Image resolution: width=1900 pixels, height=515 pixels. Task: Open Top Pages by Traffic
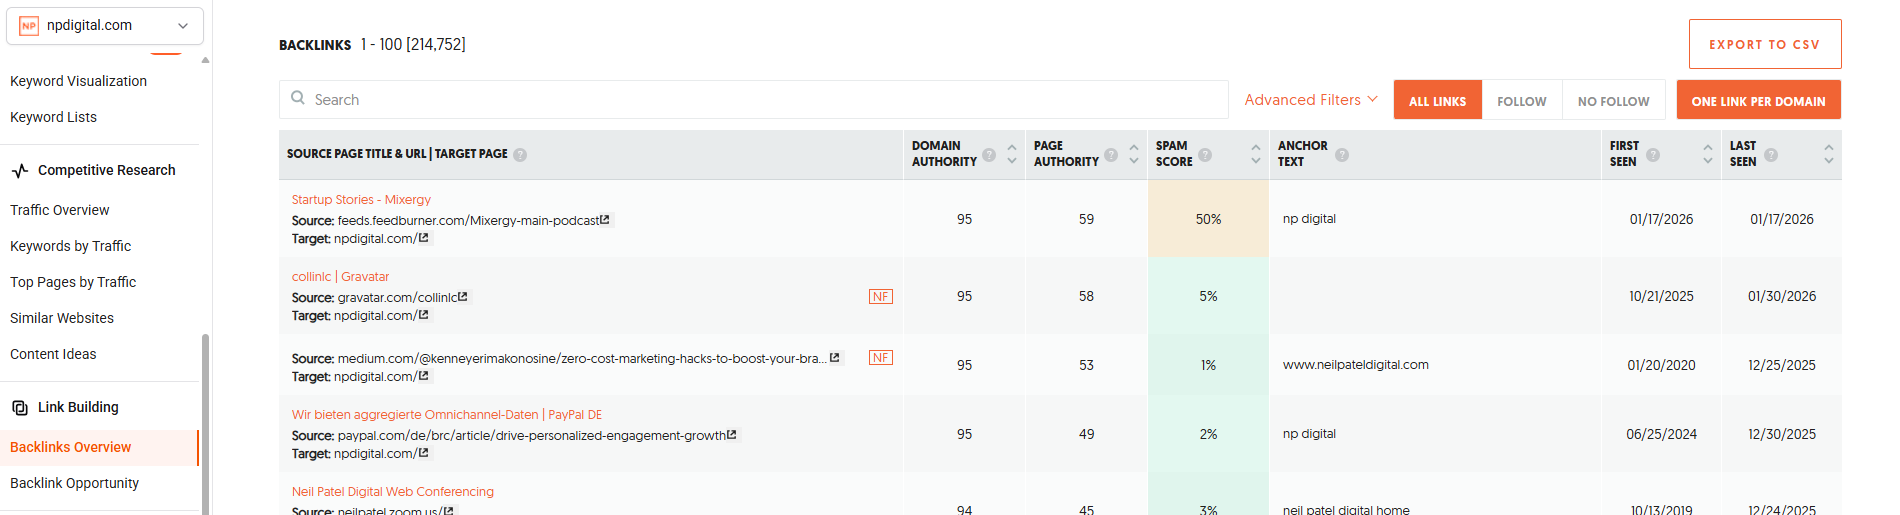(x=73, y=282)
